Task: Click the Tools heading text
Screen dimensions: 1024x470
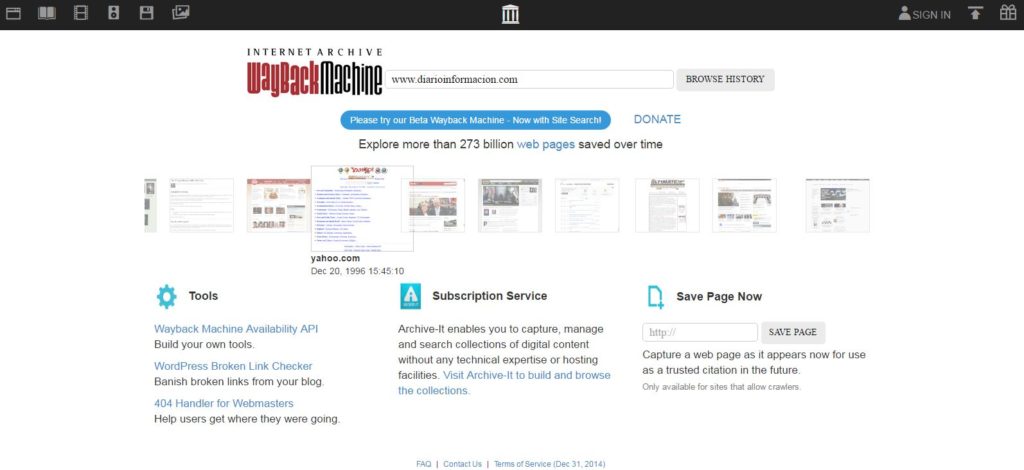Action: coord(203,296)
